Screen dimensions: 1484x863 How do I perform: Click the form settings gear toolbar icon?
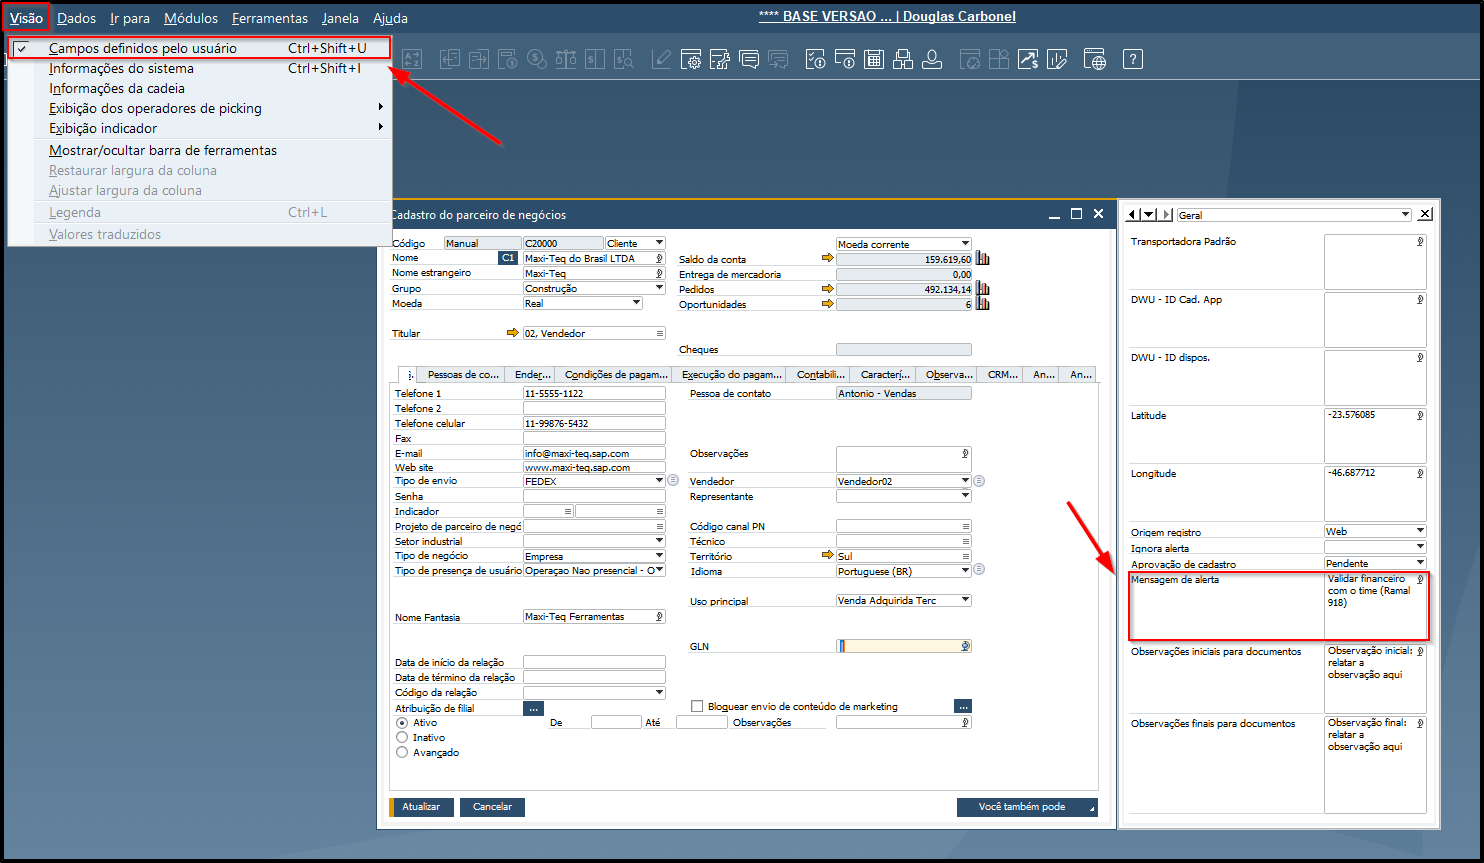coord(692,59)
